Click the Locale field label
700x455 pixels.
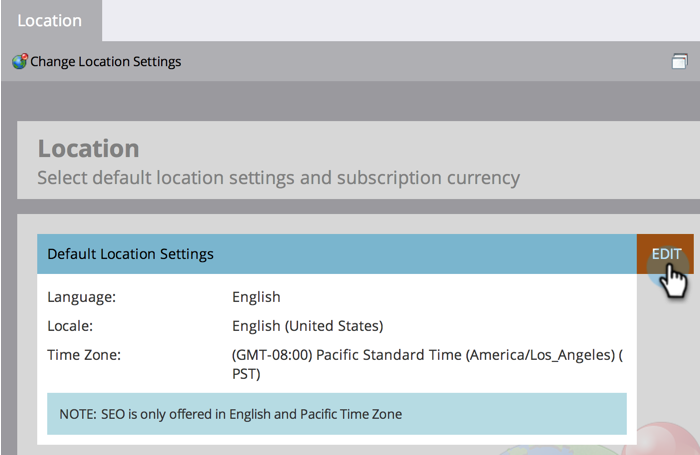70,326
